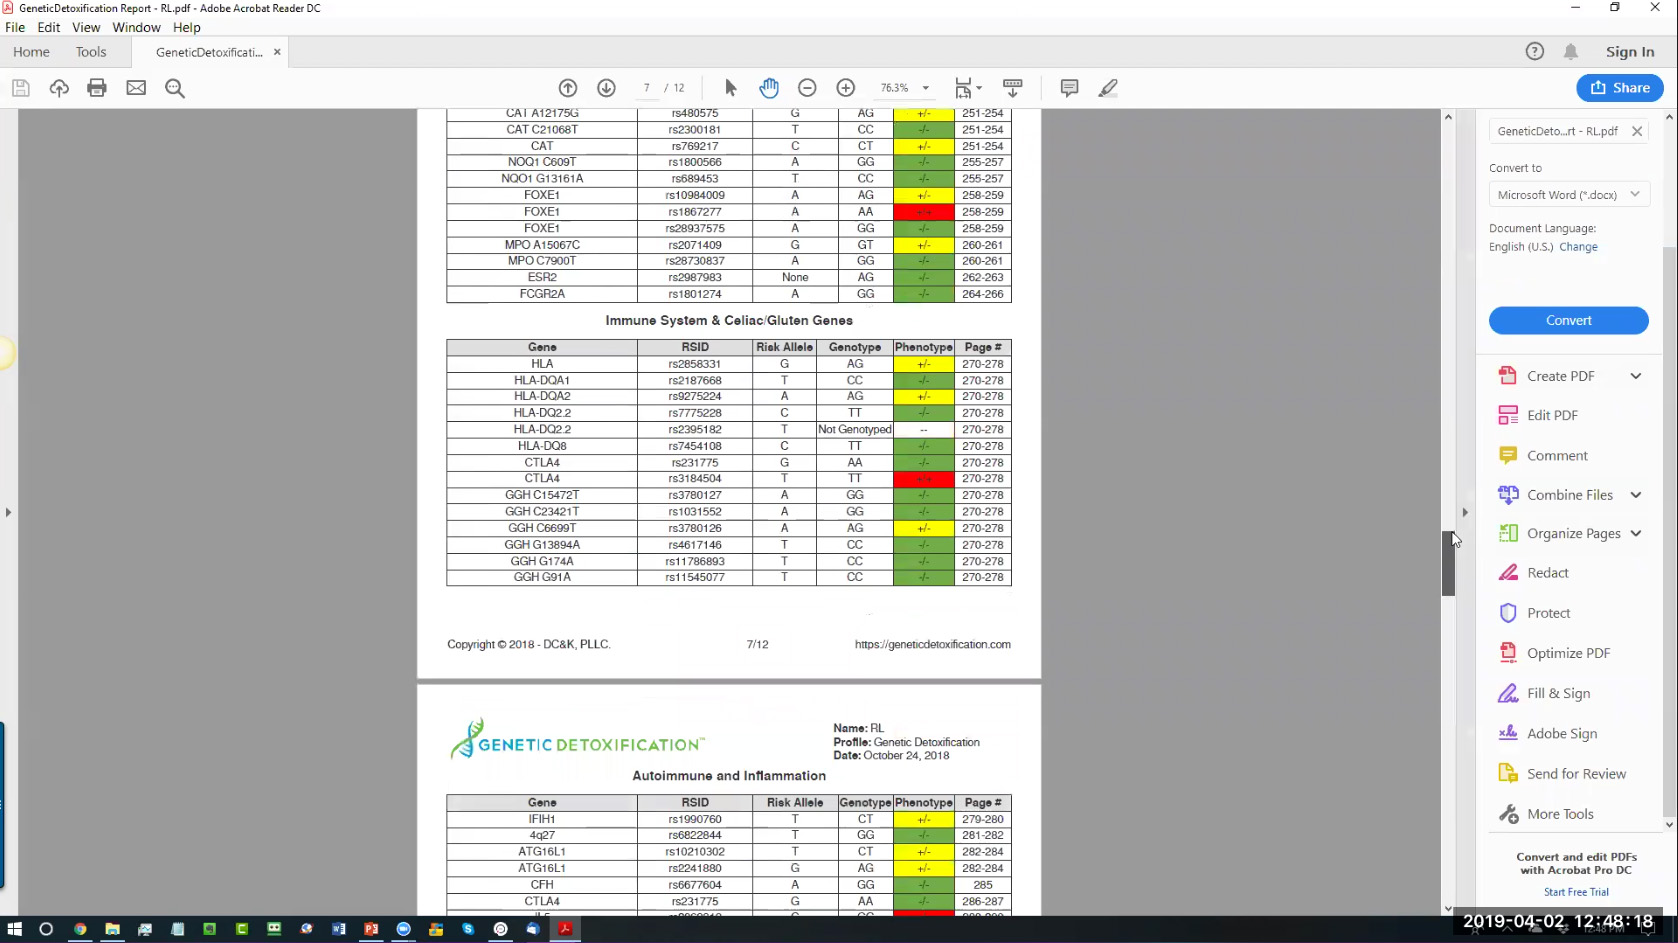
Task: Expand the Create PDF options
Action: pos(1635,376)
